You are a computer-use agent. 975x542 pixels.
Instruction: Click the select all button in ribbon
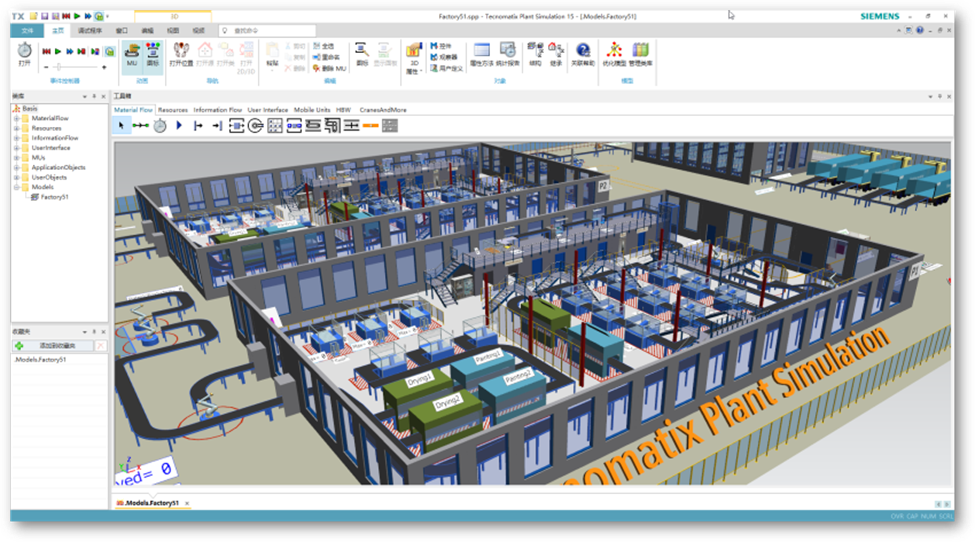(x=324, y=46)
